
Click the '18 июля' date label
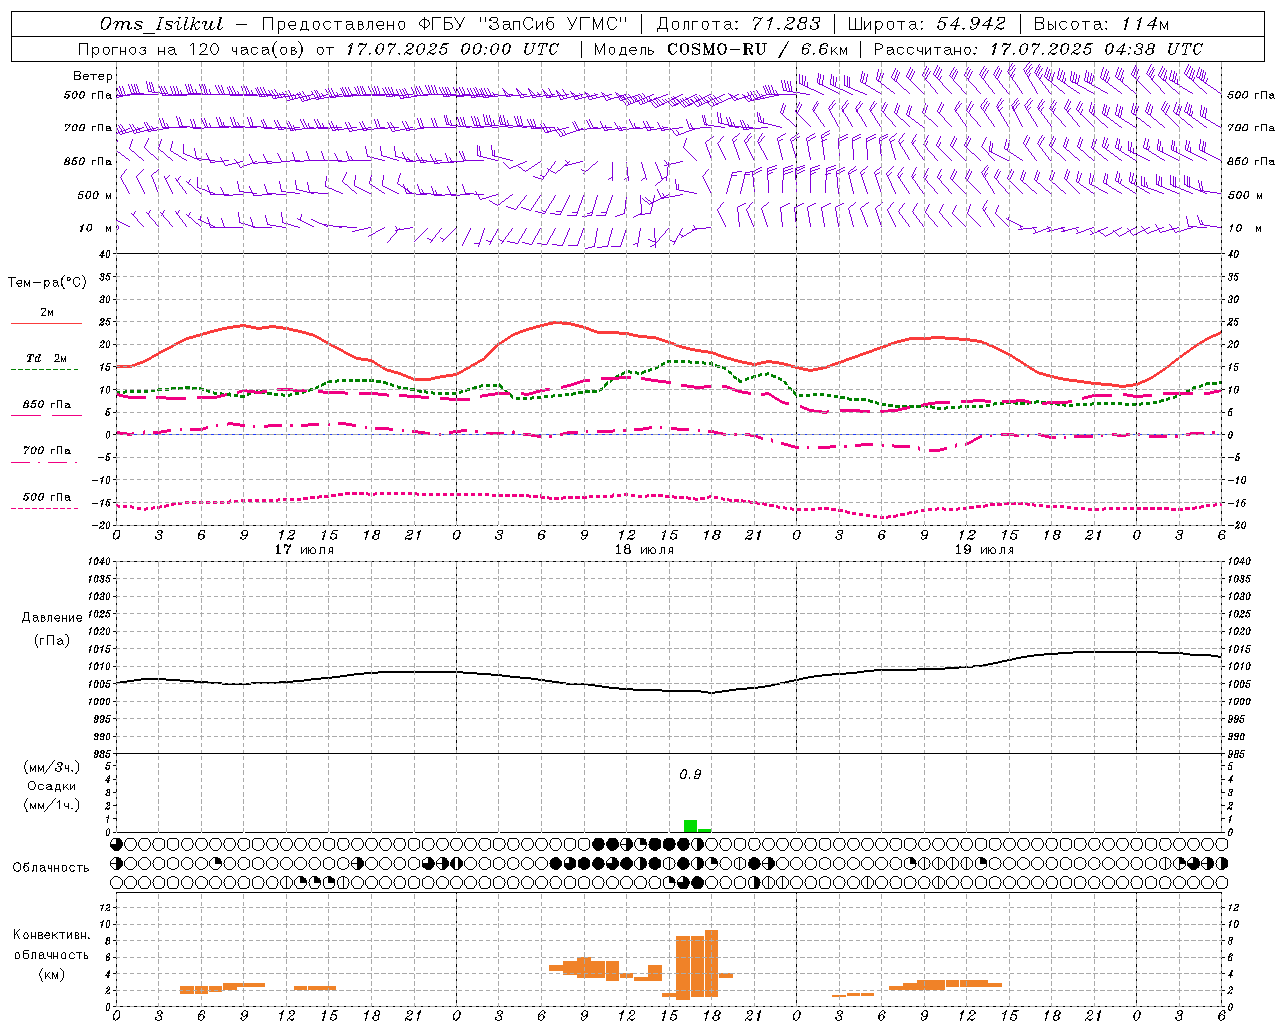point(644,549)
